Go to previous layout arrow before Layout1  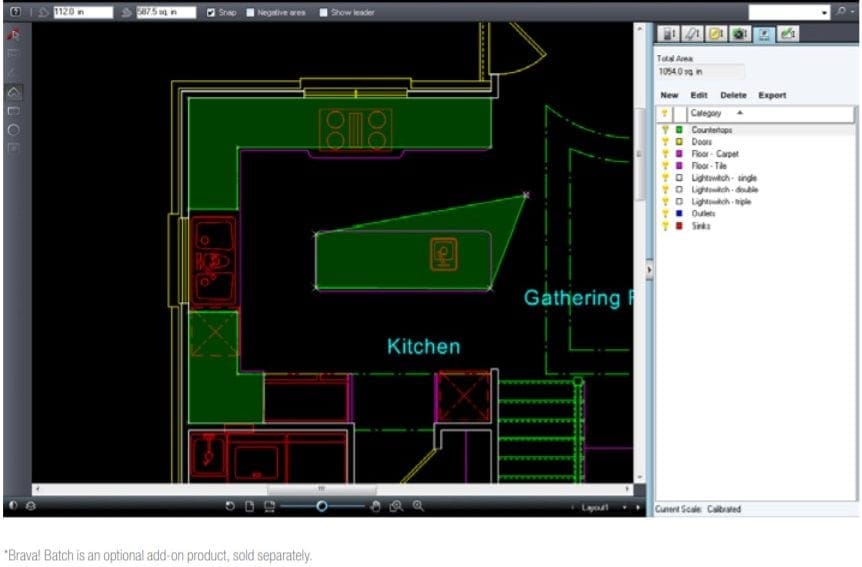(x=572, y=507)
